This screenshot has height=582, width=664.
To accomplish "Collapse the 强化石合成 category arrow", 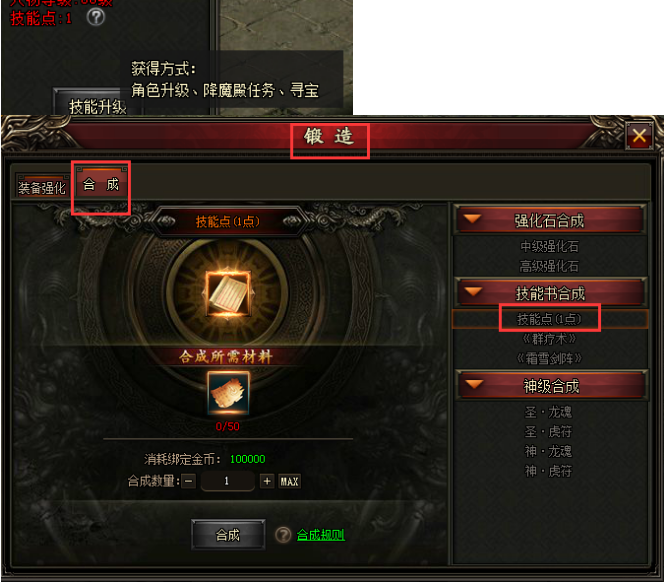I will pos(472,219).
